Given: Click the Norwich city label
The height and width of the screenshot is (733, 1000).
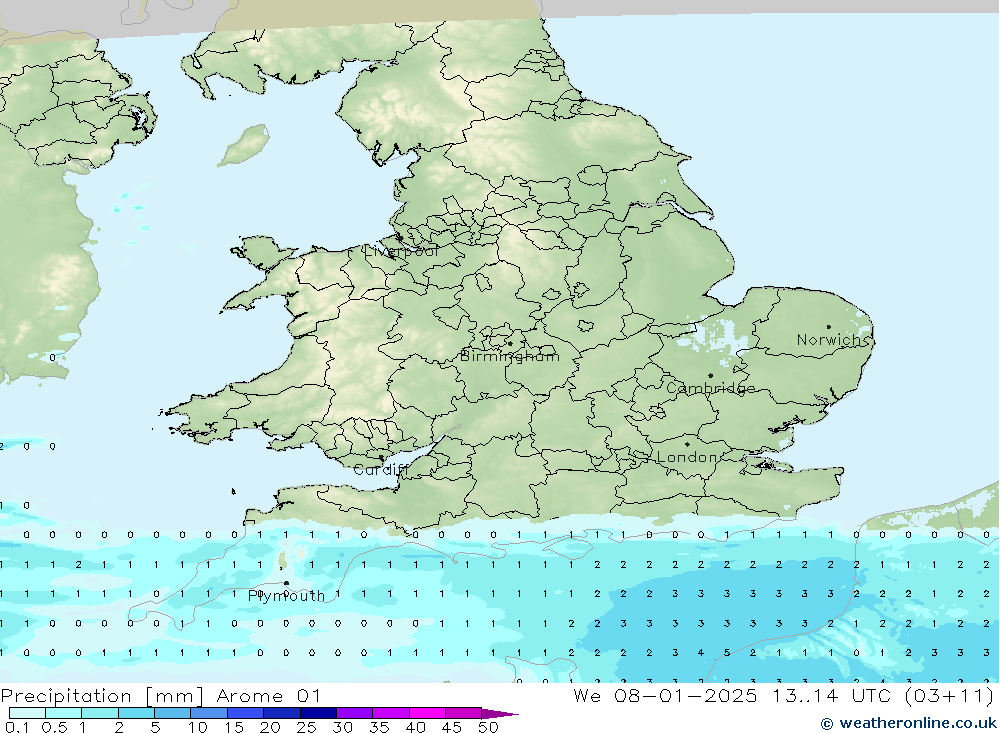Looking at the screenshot, I should tap(833, 340).
